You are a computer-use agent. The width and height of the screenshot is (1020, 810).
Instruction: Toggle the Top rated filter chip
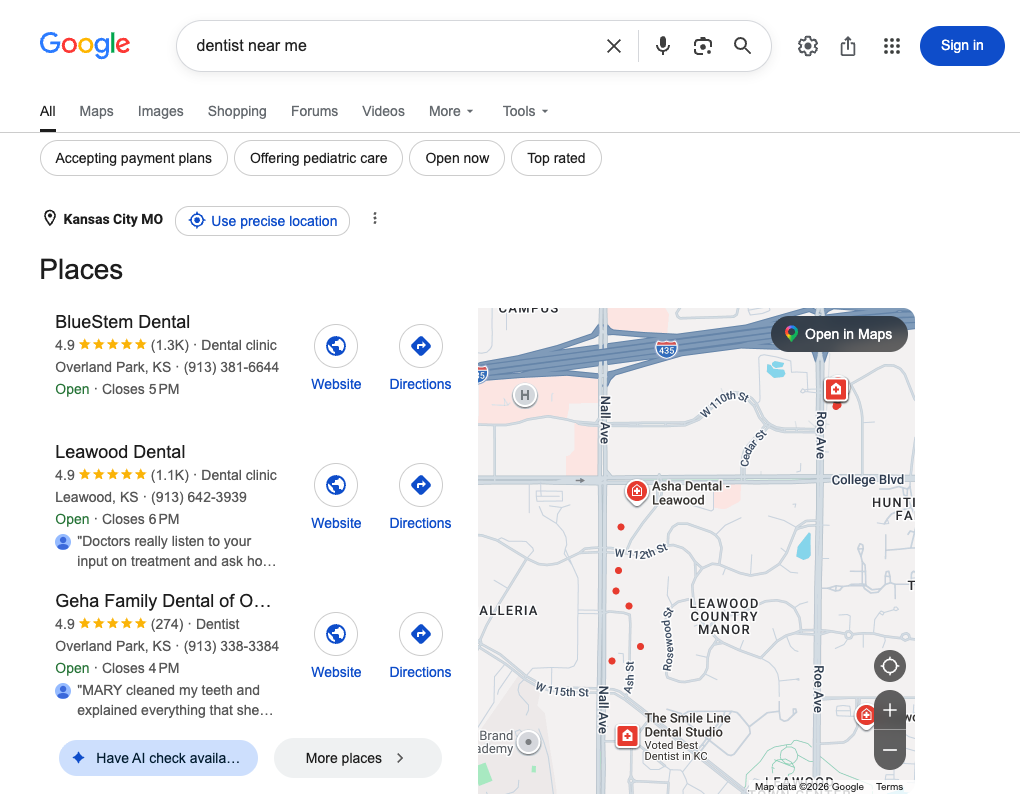pyautogui.click(x=556, y=158)
